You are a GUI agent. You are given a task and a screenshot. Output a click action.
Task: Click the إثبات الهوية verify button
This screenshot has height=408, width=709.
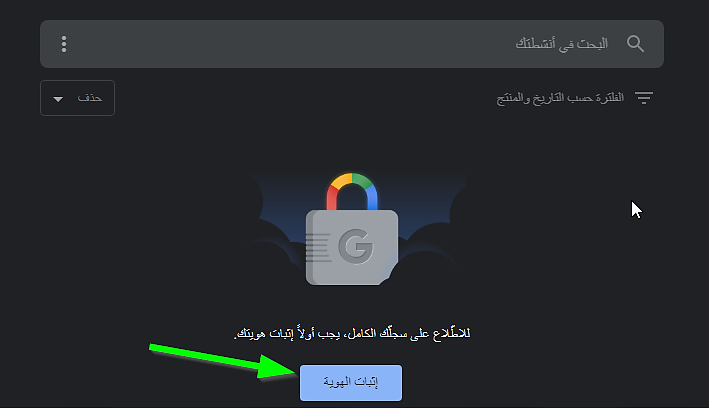(351, 383)
